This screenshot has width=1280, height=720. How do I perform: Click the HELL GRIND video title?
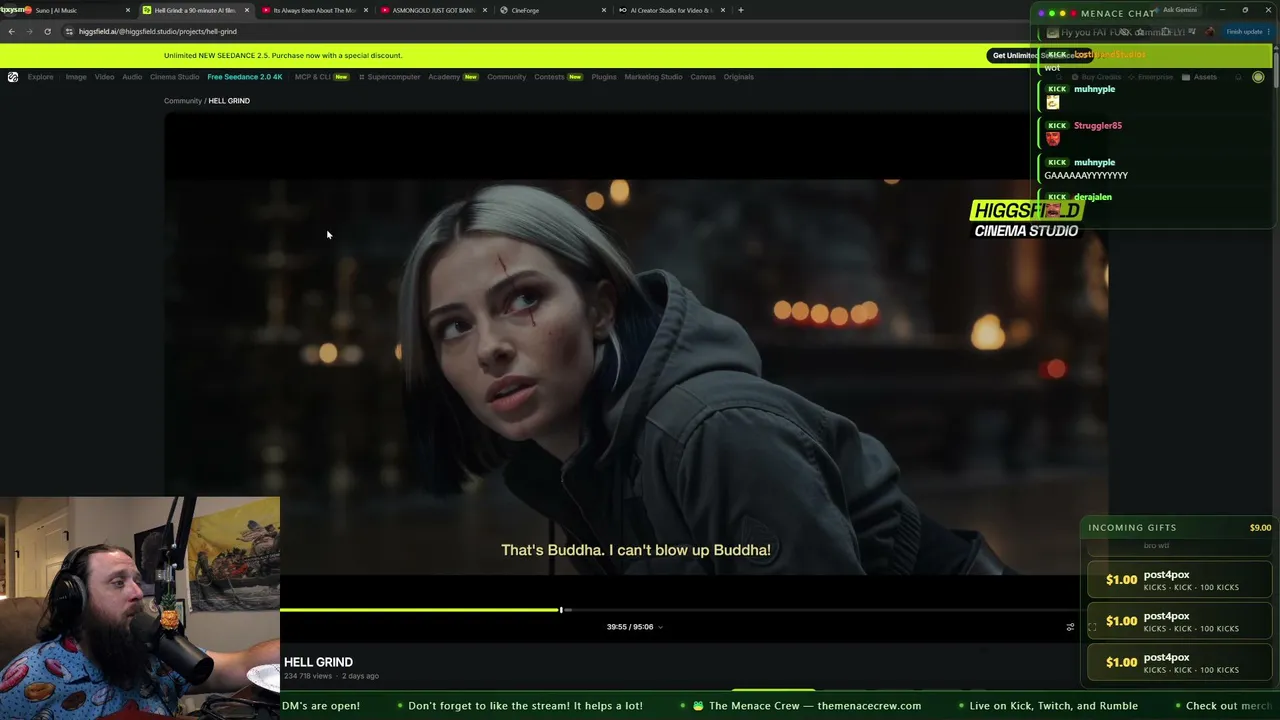(318, 662)
